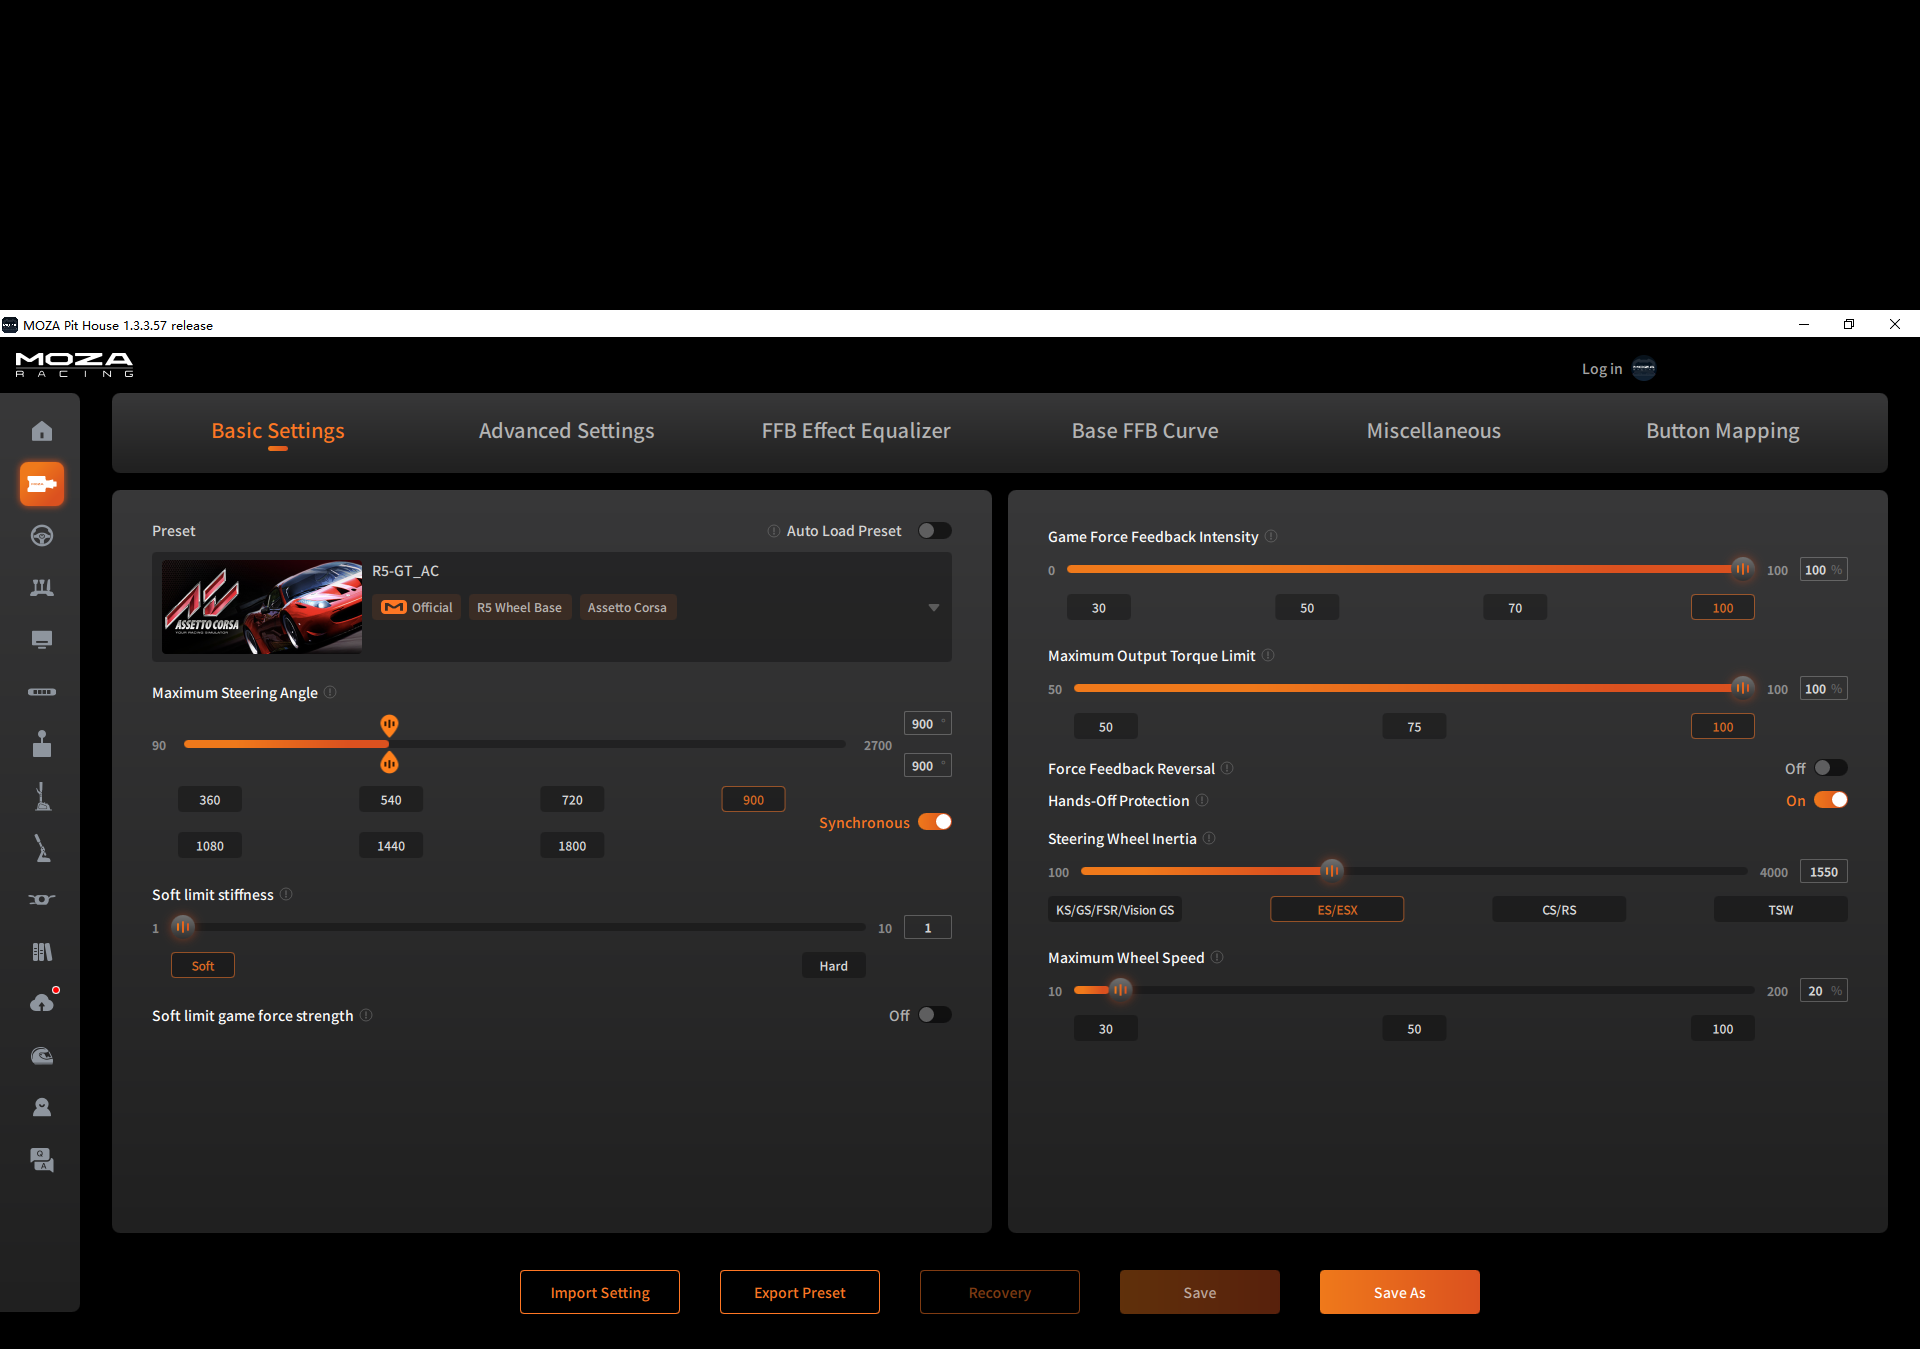Viewport: 1920px width, 1349px height.
Task: Enable Auto Load Preset toggle
Action: (x=934, y=531)
